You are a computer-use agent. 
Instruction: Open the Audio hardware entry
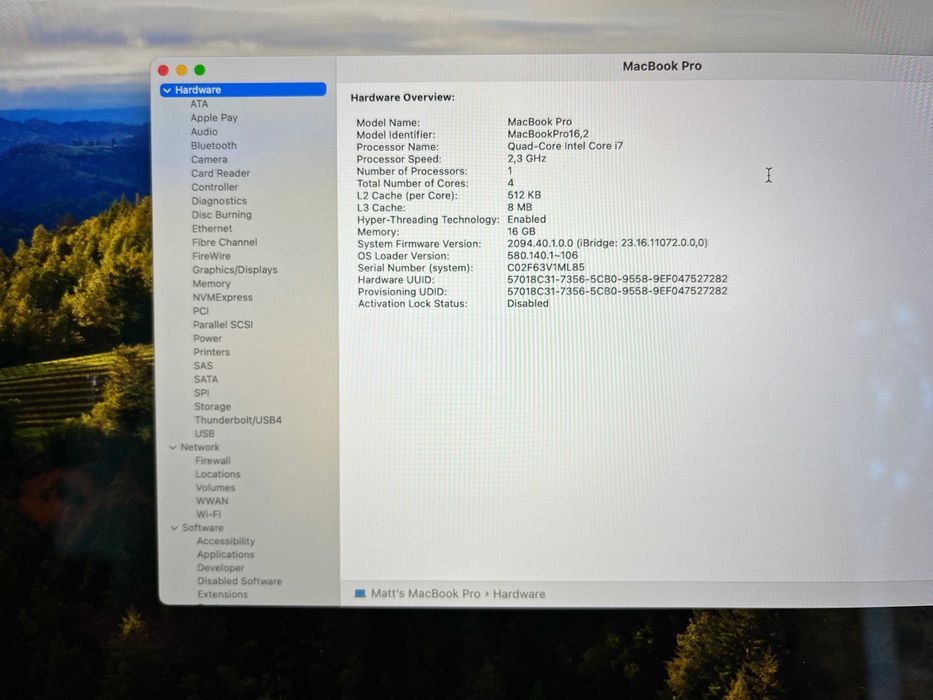(x=204, y=132)
